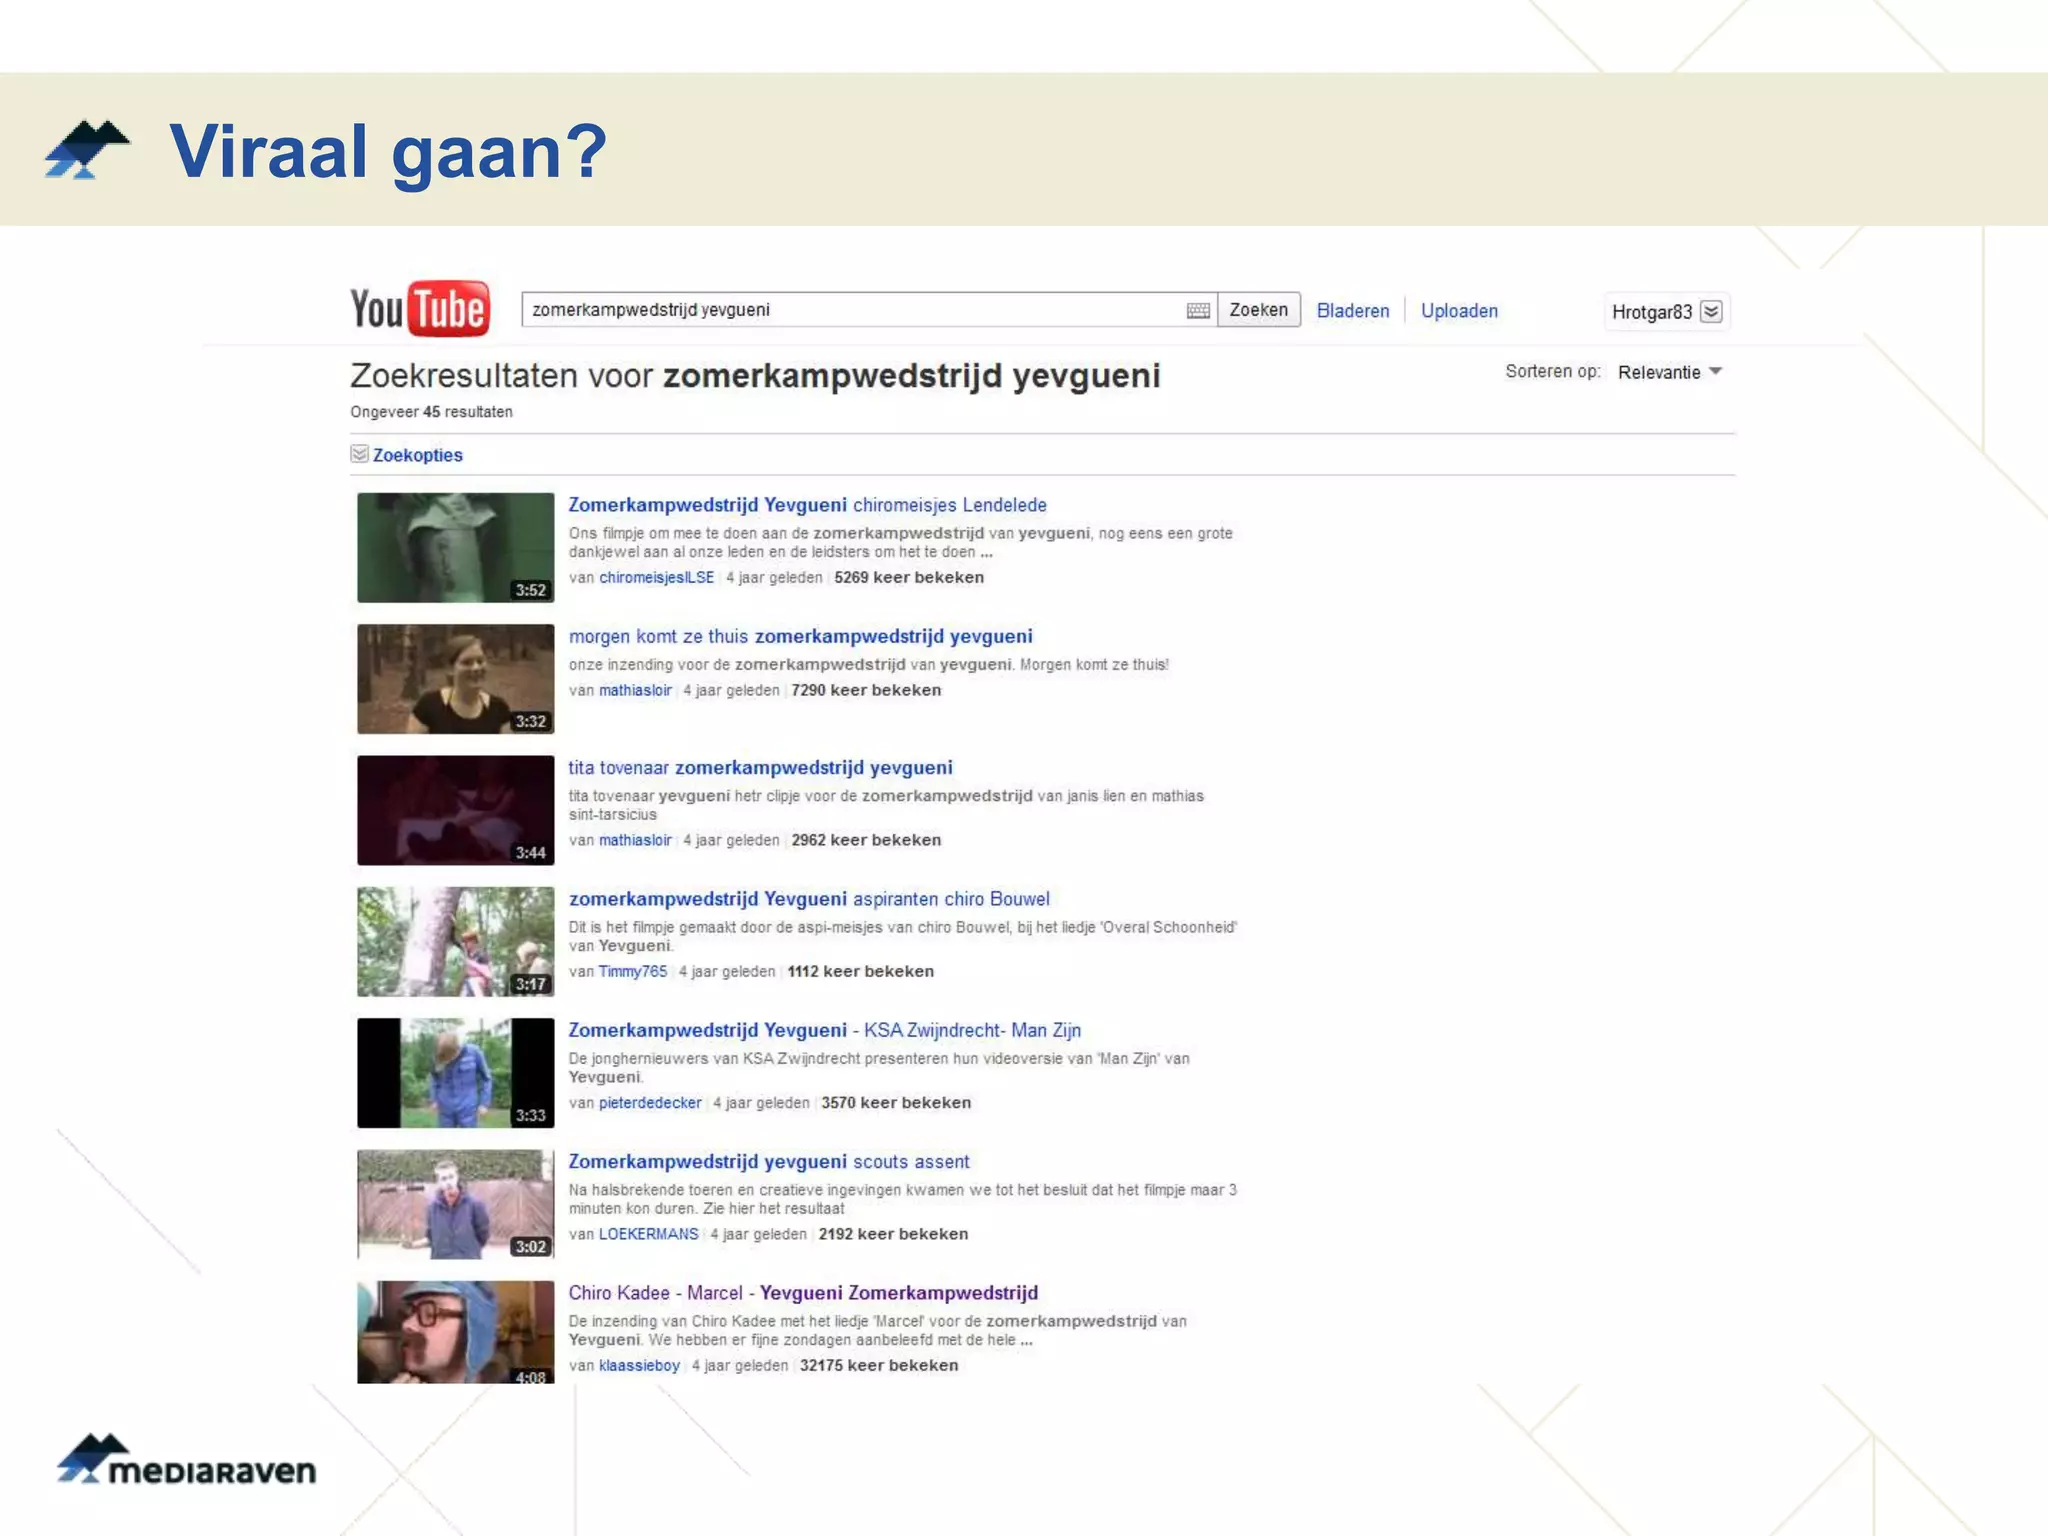Click the 3:02 scouts assent thumbnail
The image size is (2048, 1536).
pos(455,1204)
